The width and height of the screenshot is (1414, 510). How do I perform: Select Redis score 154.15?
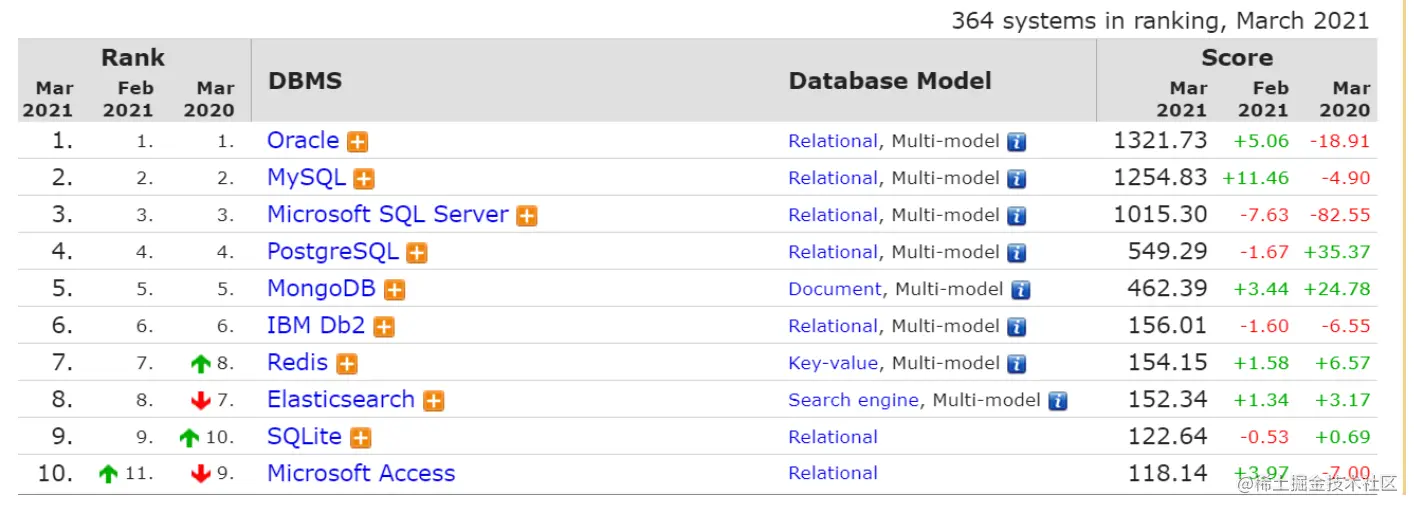[1168, 363]
